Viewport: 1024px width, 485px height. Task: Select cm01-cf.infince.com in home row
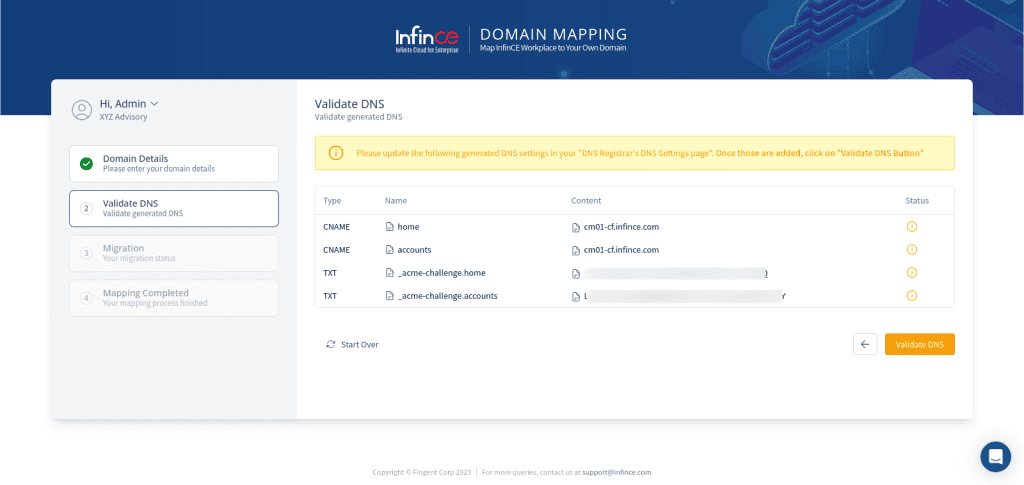point(621,227)
